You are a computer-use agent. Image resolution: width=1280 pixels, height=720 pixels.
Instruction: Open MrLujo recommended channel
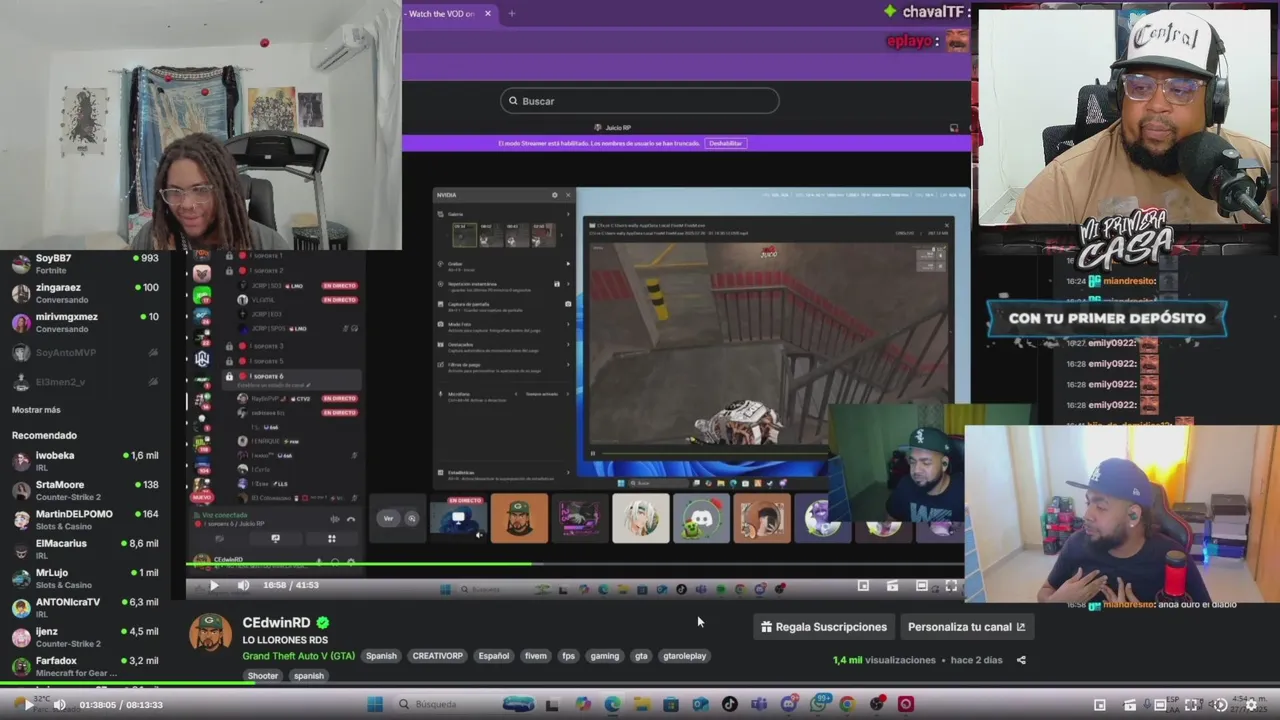tap(85, 578)
